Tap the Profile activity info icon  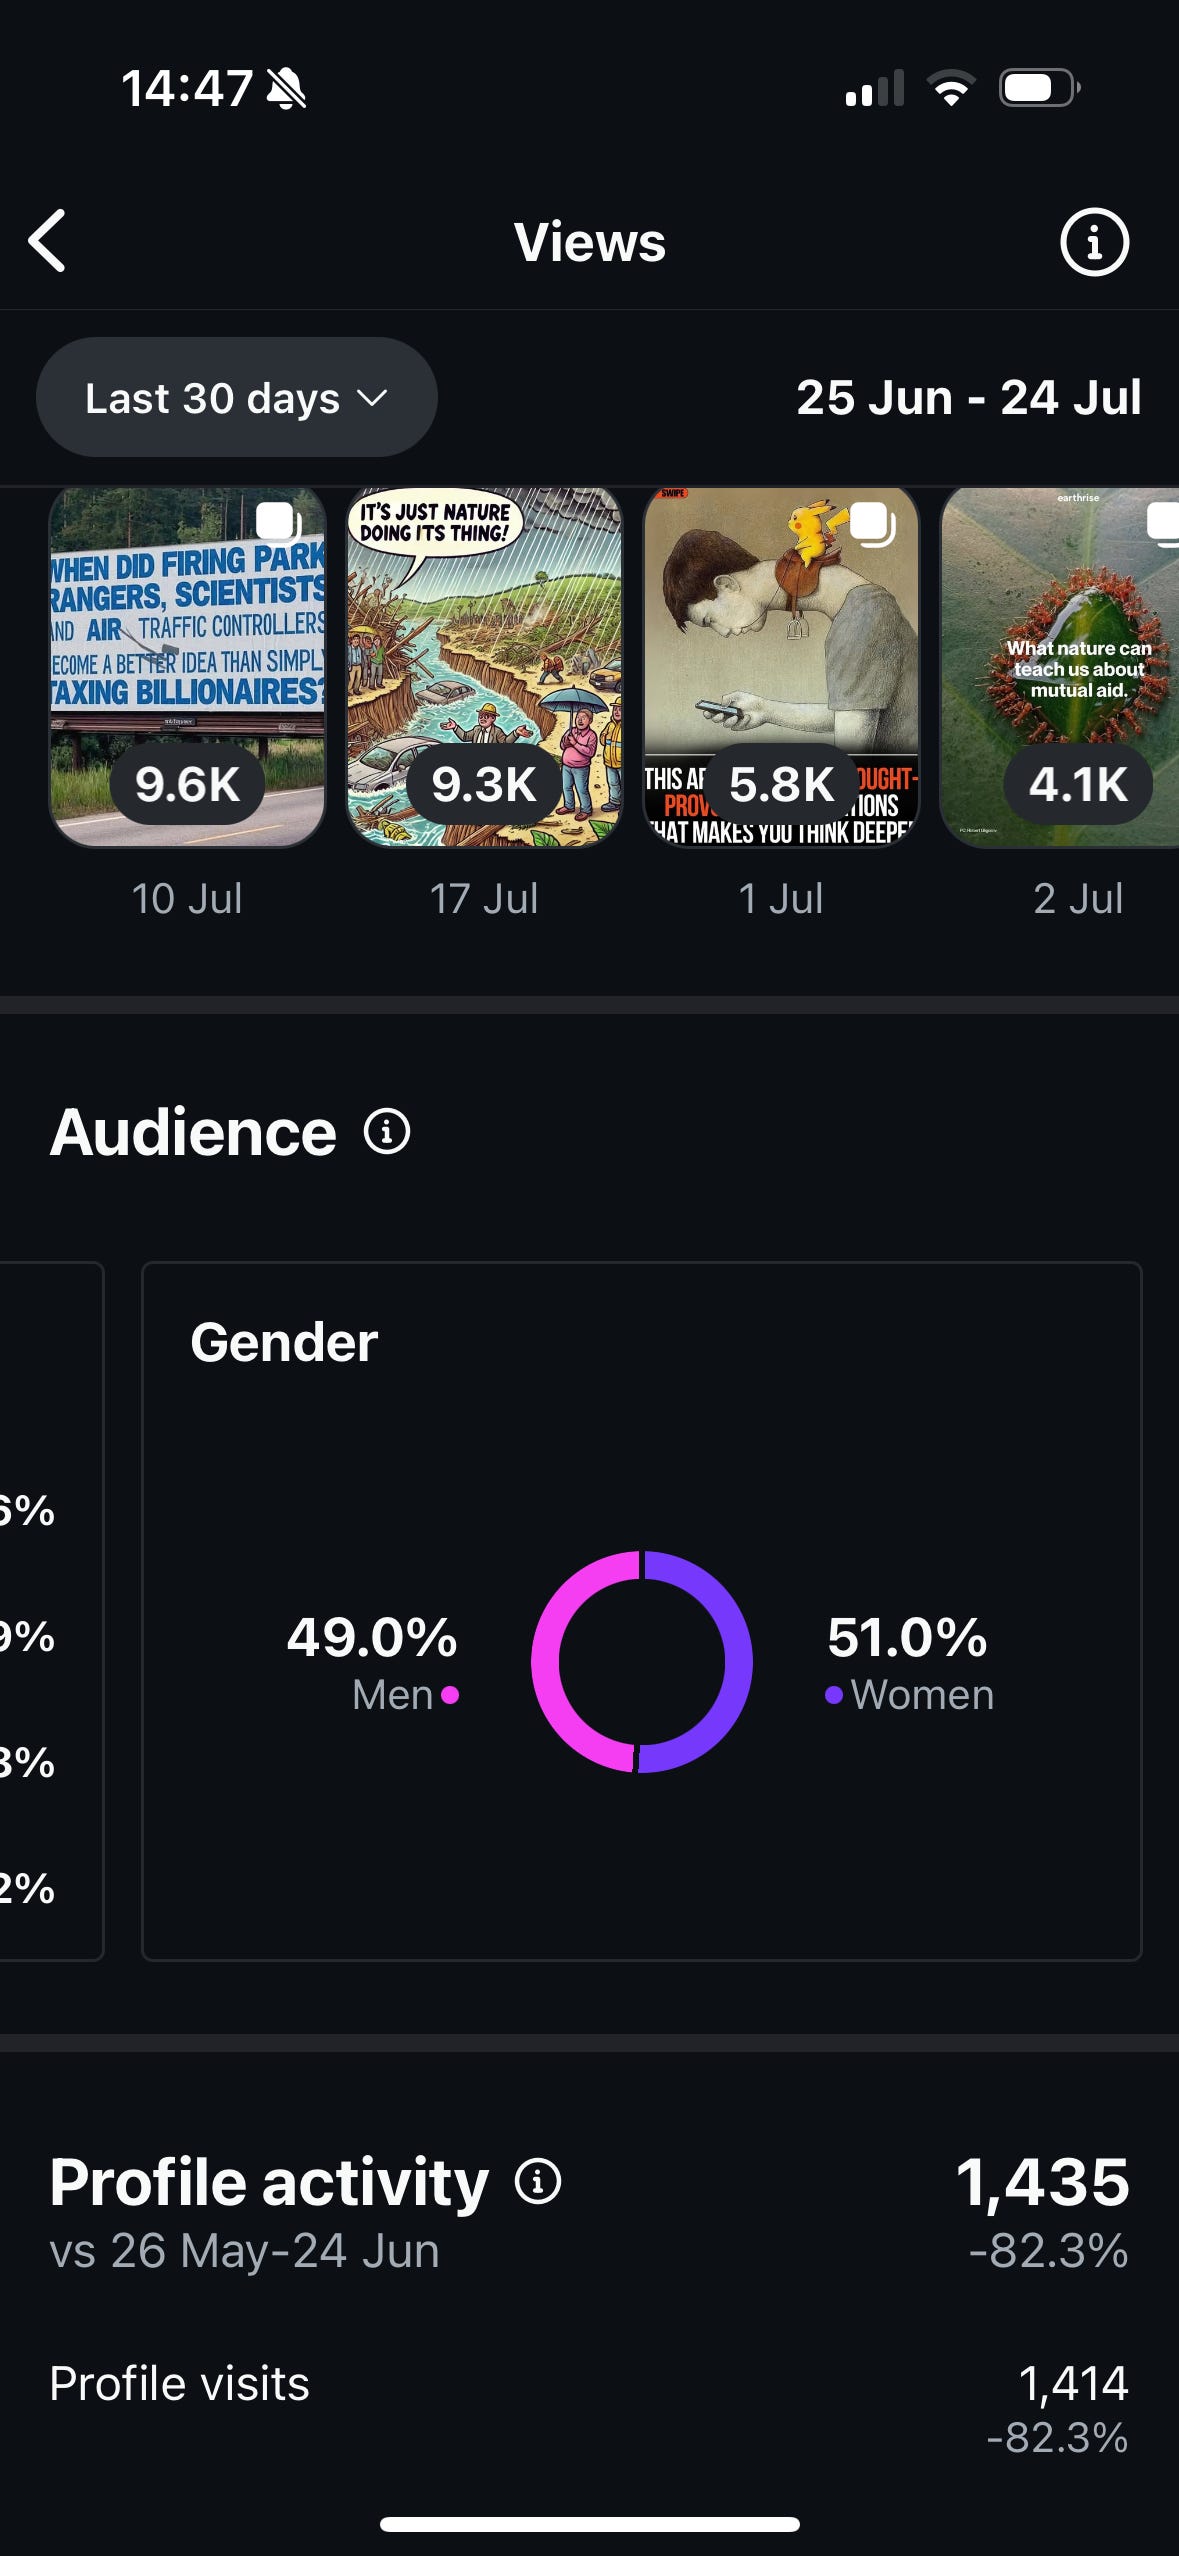click(x=538, y=2181)
